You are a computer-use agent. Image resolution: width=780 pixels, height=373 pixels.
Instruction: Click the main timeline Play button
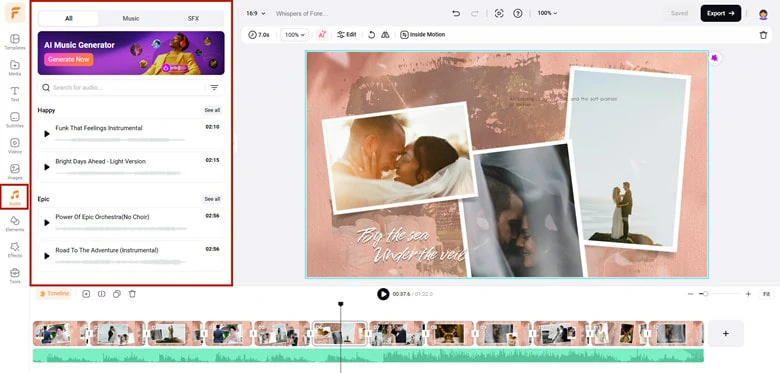point(383,294)
